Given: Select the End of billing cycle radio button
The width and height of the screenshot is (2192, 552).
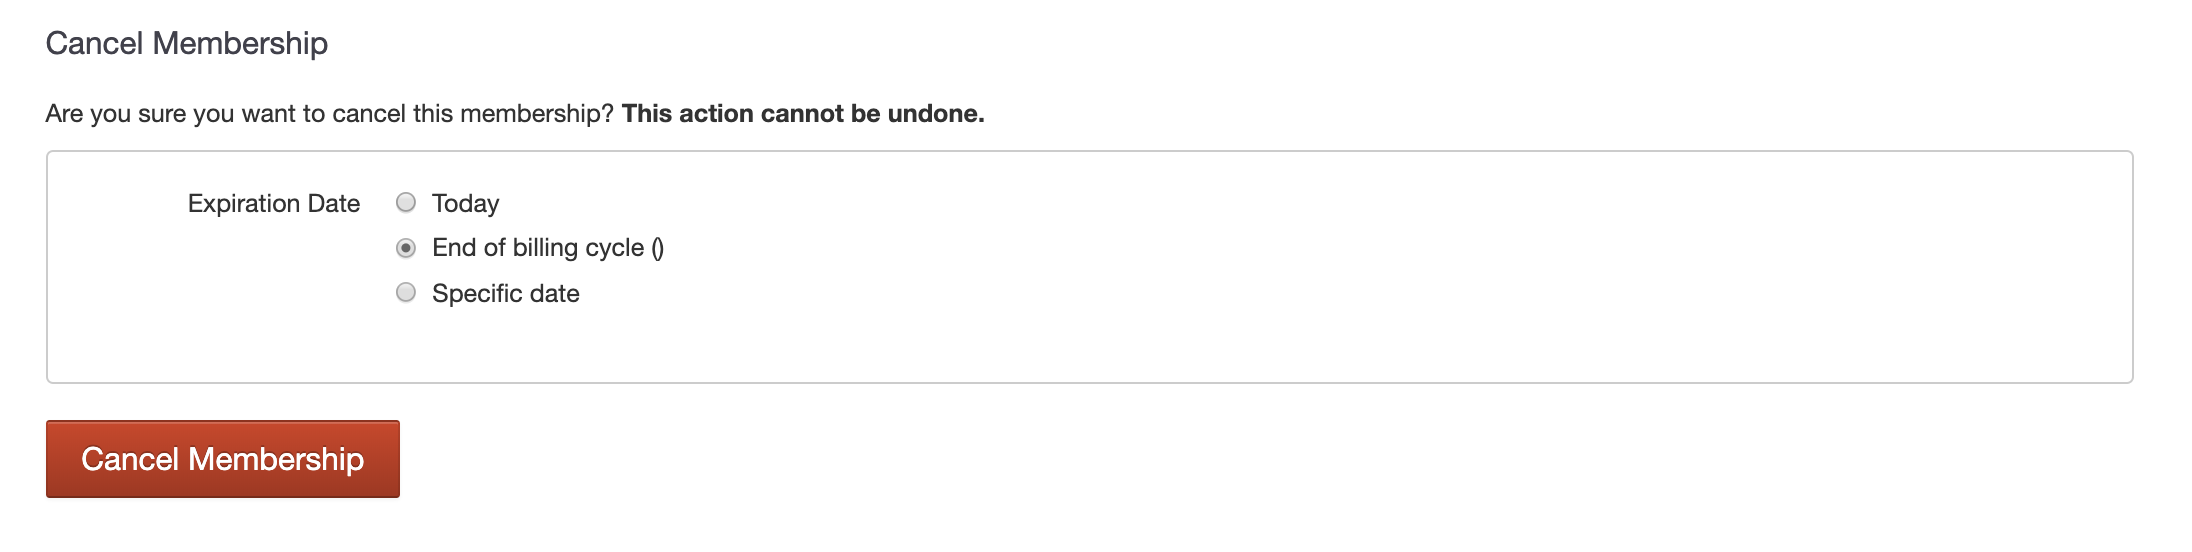Looking at the screenshot, I should [x=406, y=247].
